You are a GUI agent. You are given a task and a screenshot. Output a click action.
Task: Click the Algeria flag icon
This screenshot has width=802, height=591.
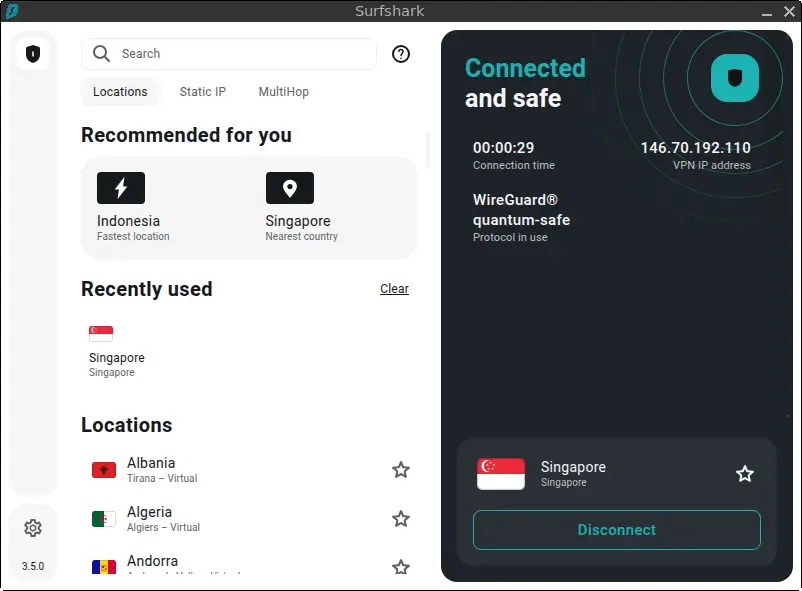104,519
